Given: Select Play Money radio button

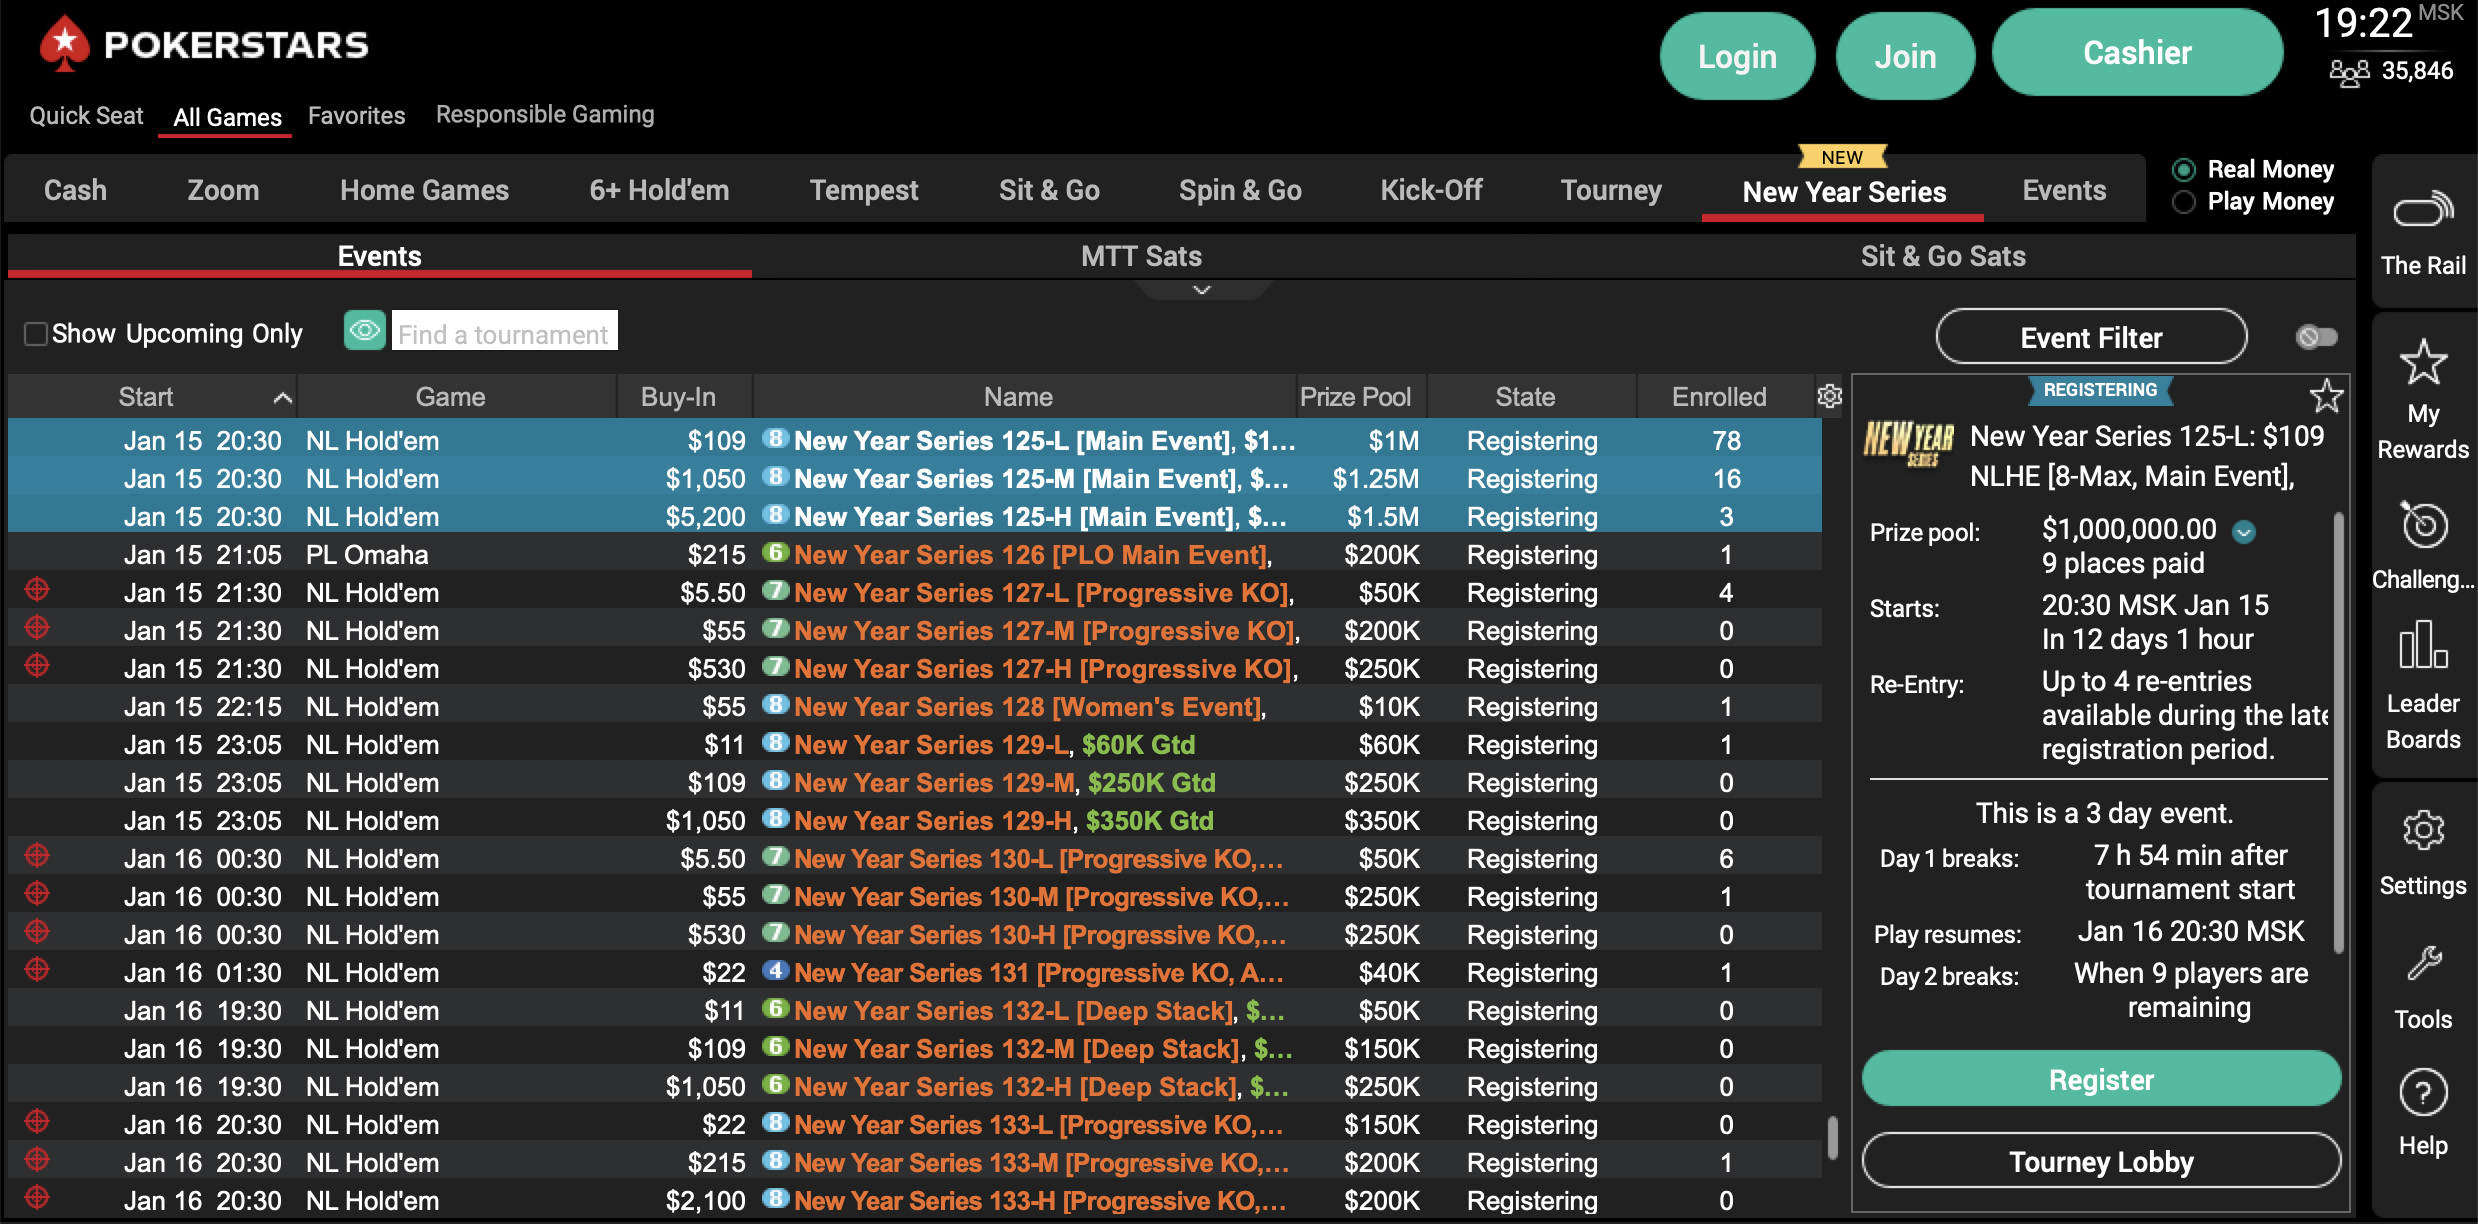Looking at the screenshot, I should click(2184, 202).
